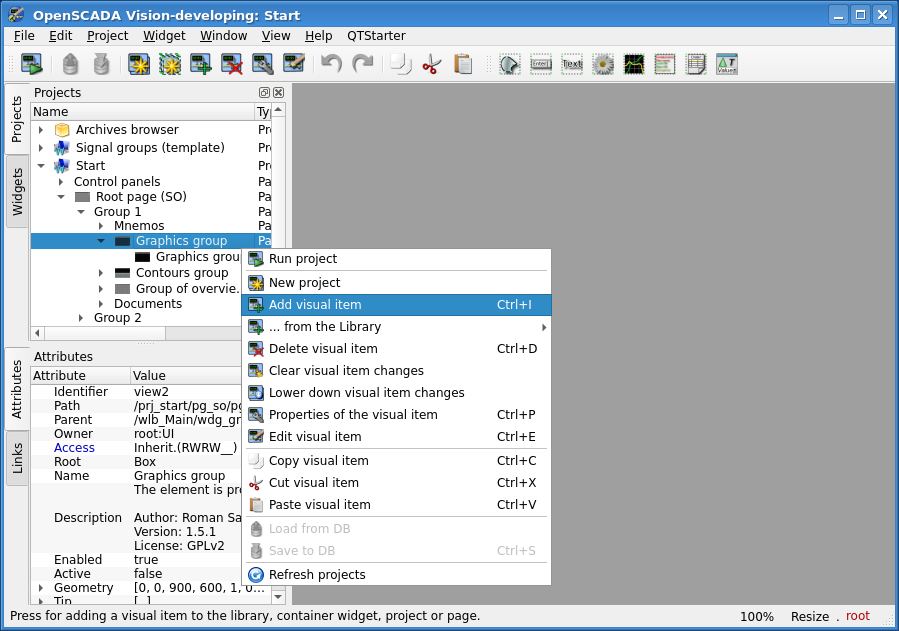Image resolution: width=899 pixels, height=631 pixels.
Task: Collapse the Root page (SO) node
Action: click(x=61, y=197)
